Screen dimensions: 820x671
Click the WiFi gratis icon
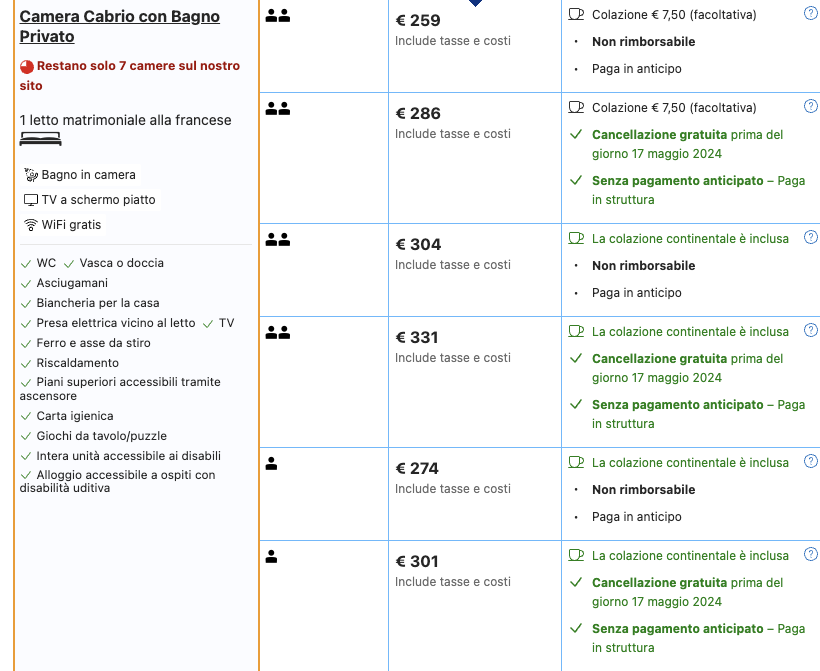point(31,225)
